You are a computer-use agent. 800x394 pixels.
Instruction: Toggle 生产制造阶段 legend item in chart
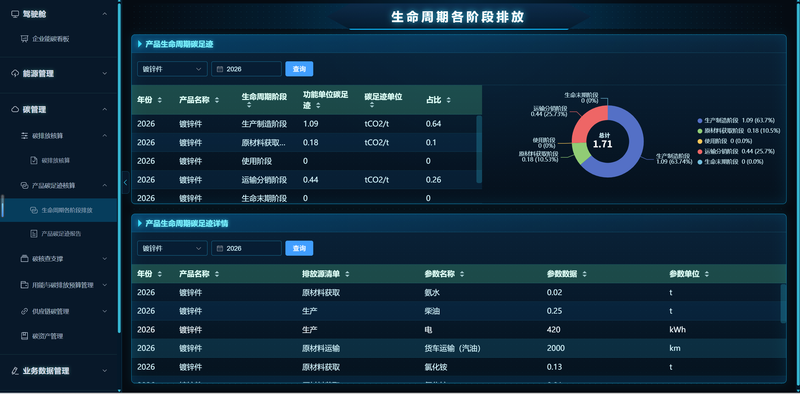pyautogui.click(x=736, y=120)
